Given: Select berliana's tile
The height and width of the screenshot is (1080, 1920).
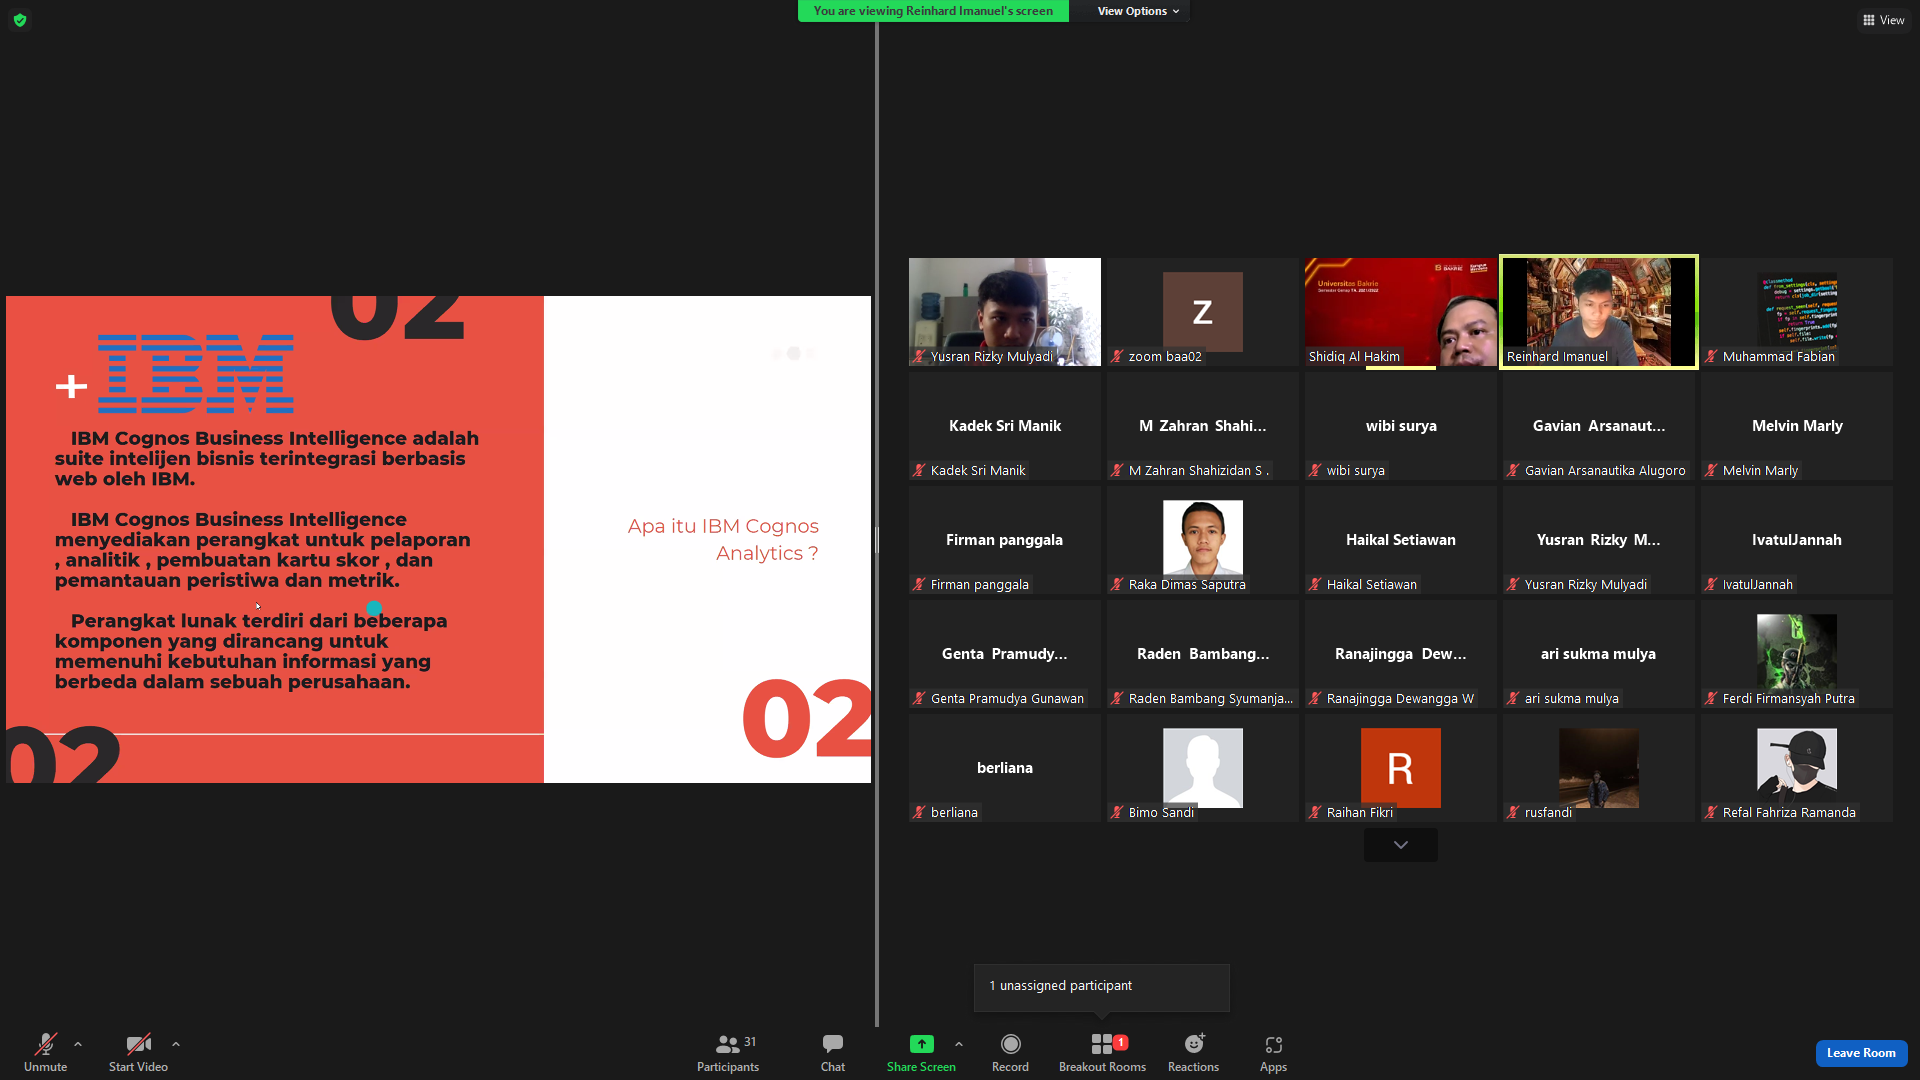Looking at the screenshot, I should point(1004,768).
